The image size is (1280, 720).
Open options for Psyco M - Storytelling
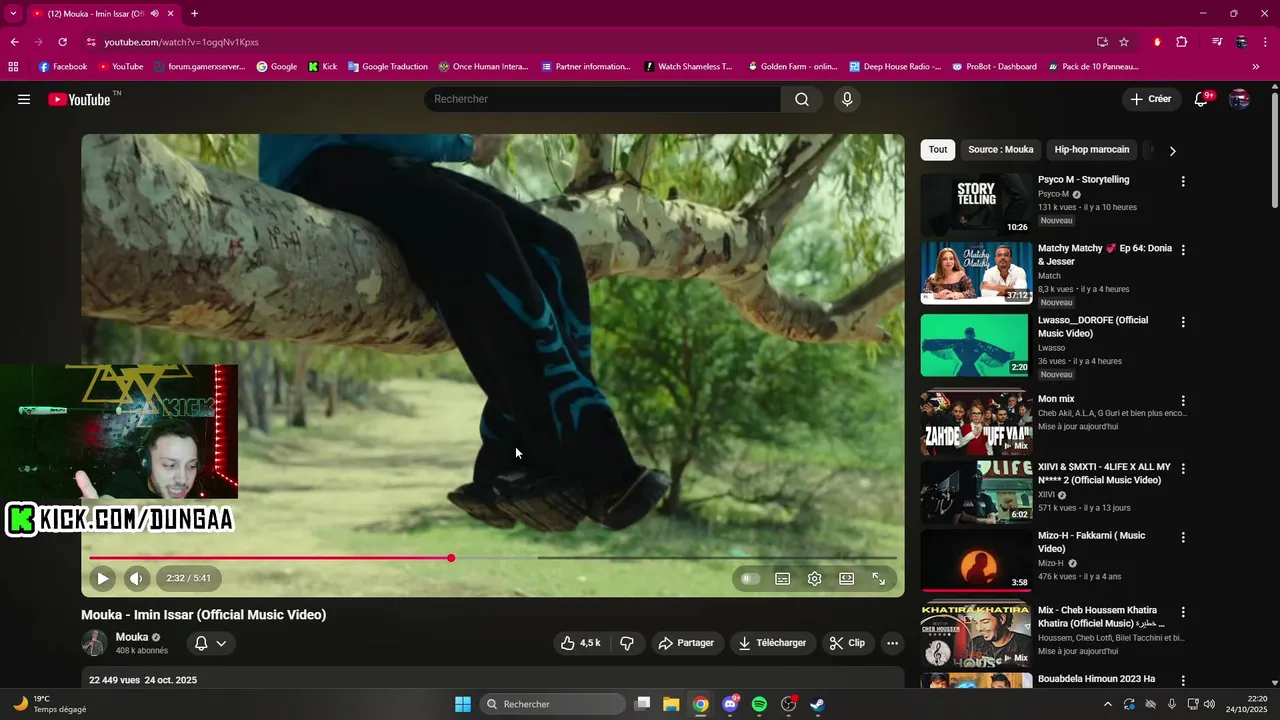[x=1183, y=181]
